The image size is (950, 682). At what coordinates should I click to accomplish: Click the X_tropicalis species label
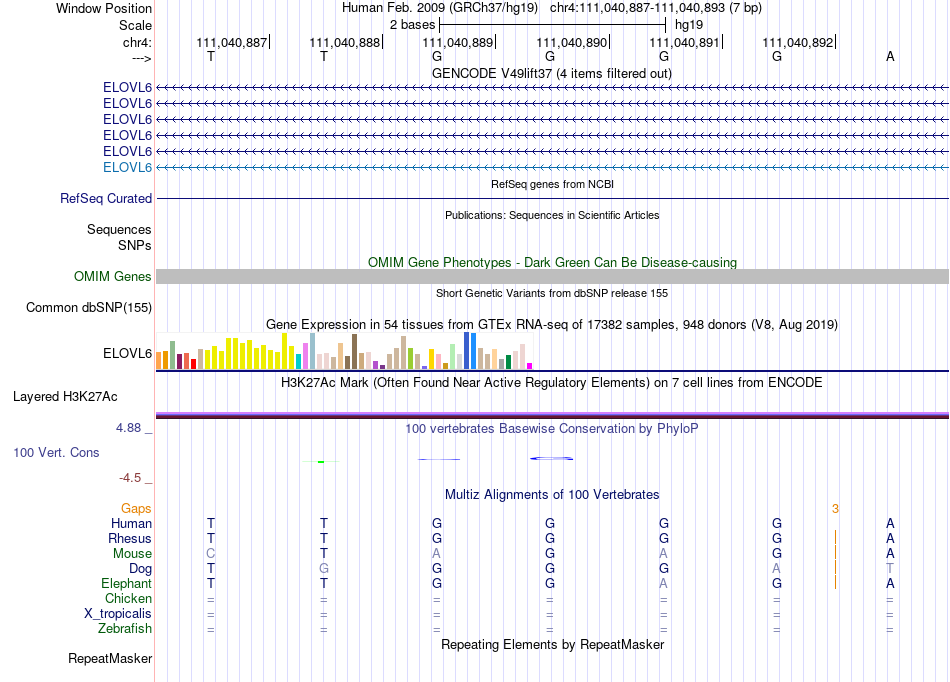click(118, 614)
